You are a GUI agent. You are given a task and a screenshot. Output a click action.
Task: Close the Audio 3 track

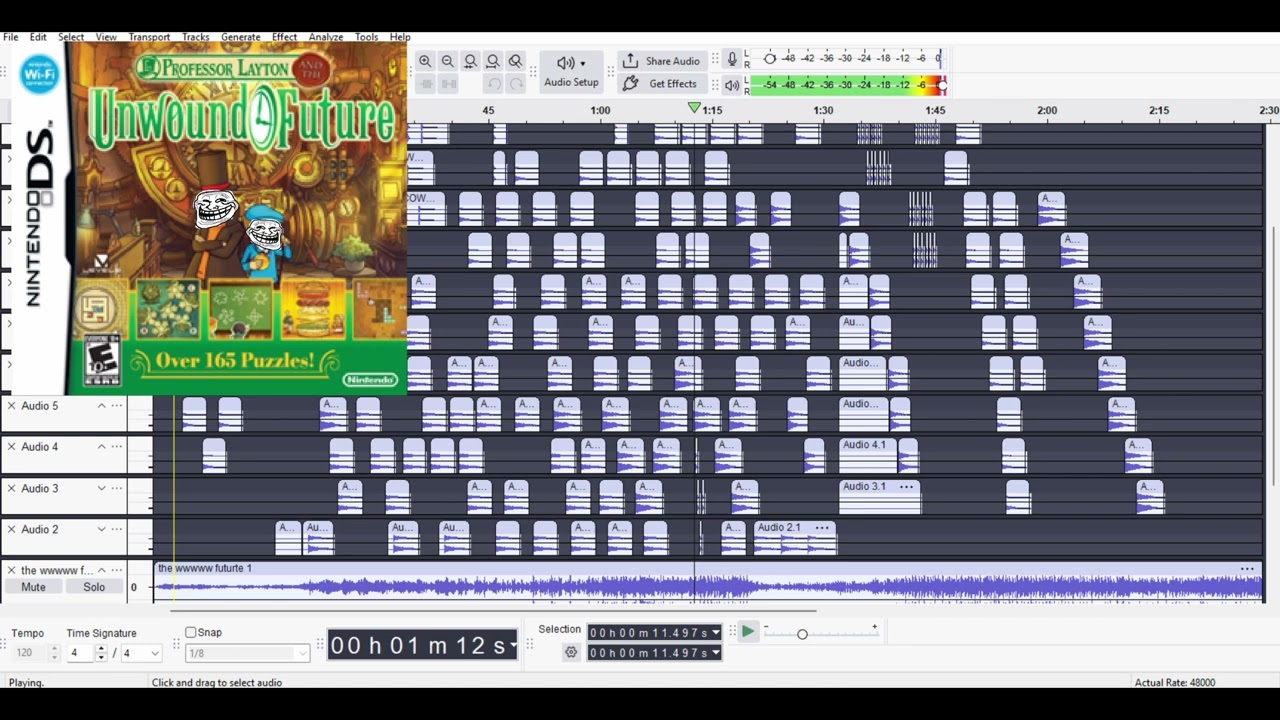tap(12, 488)
